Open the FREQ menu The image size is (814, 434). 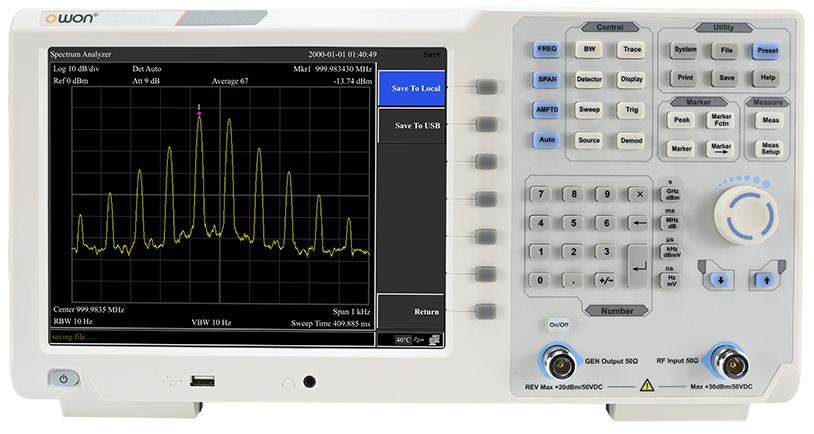click(x=546, y=48)
